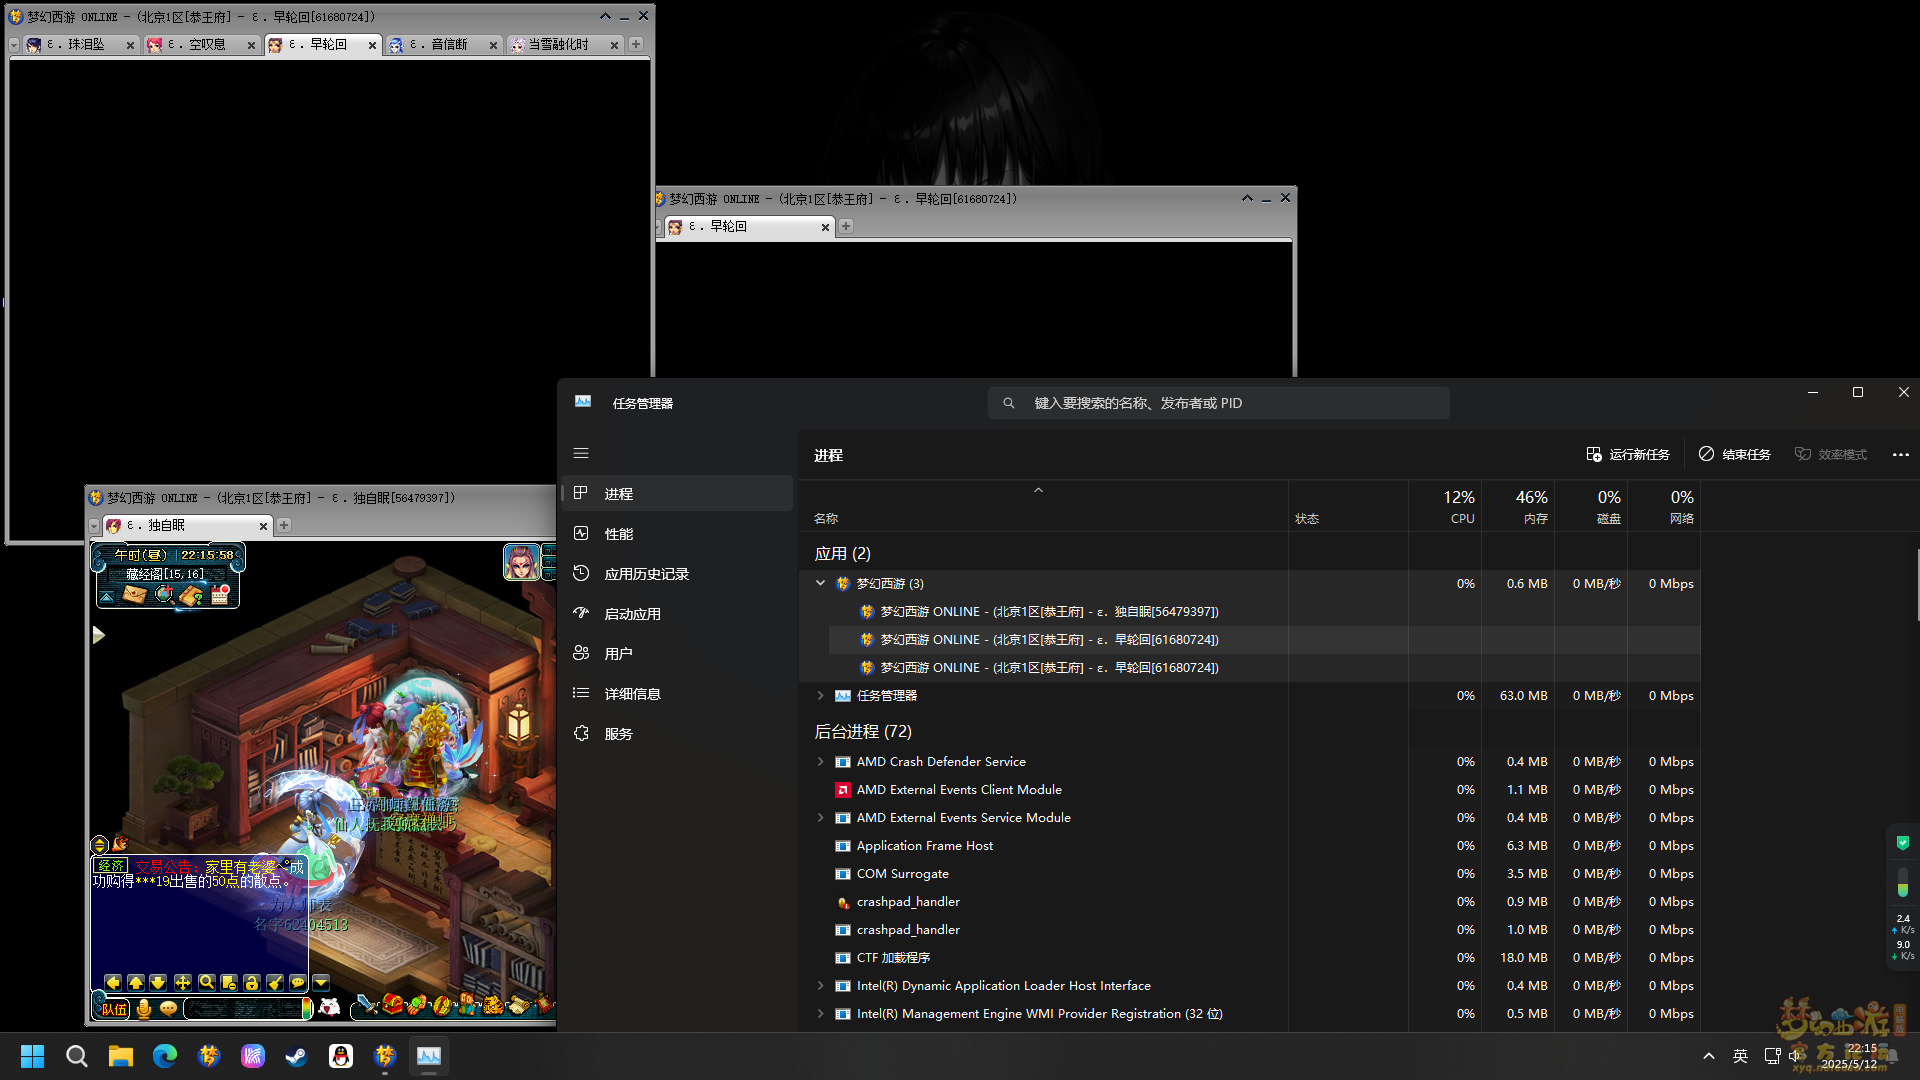1920x1080 pixels.
Task: Open the world map magnifier icon in game HUD
Action: (x=164, y=595)
